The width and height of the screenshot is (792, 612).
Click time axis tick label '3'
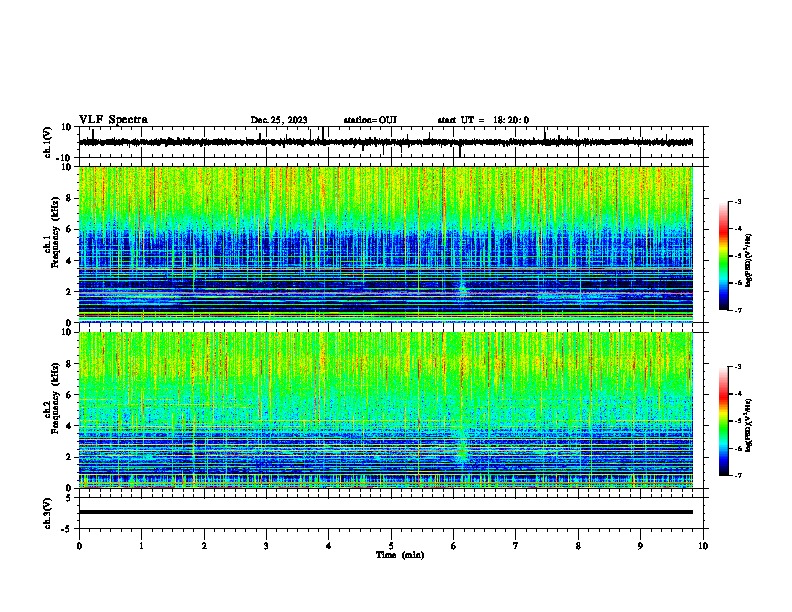266,546
